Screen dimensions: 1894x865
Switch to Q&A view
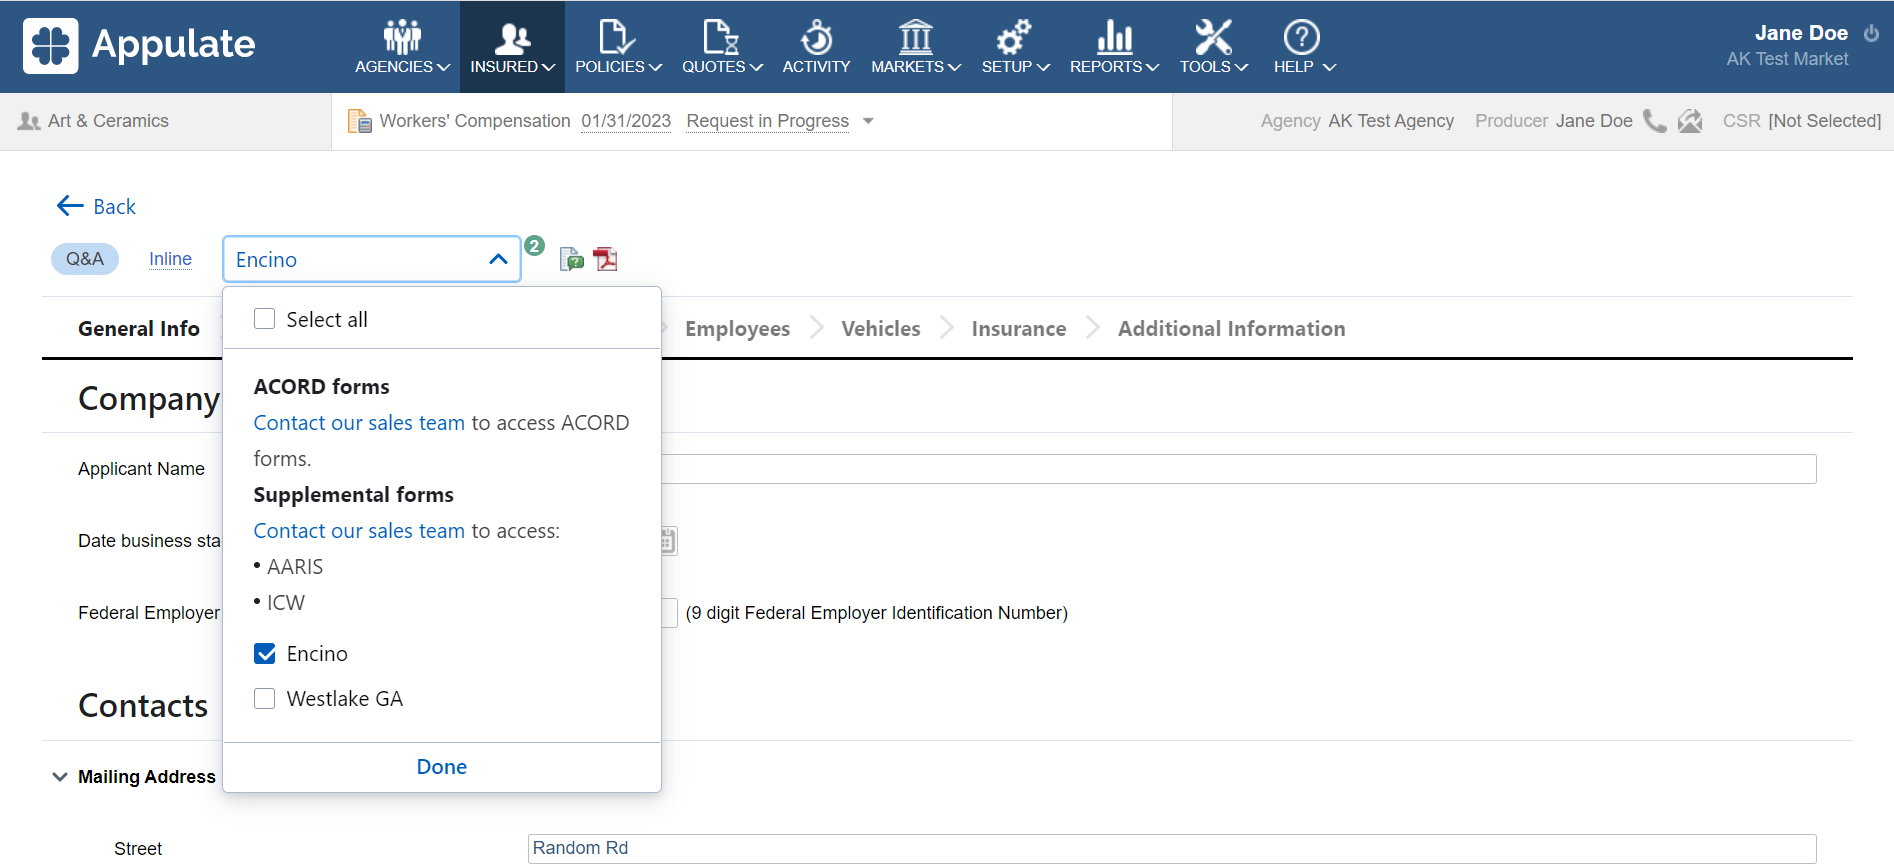(85, 259)
